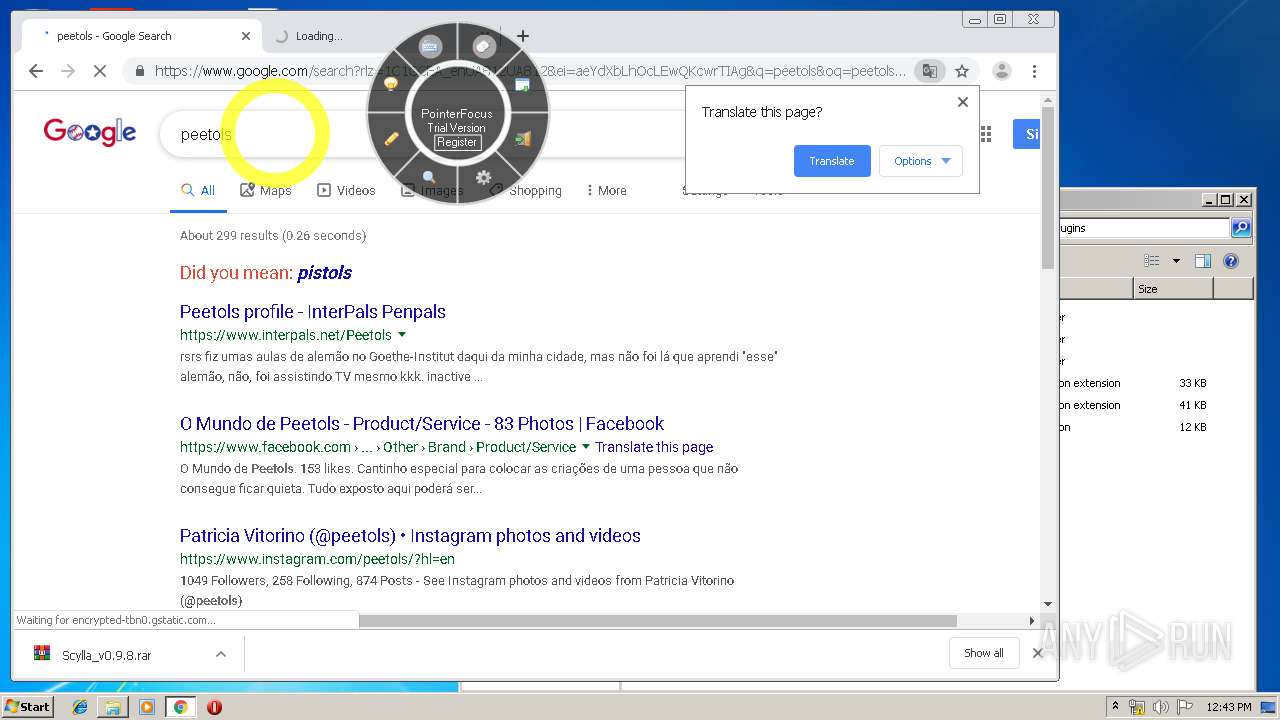Open Windows Explorer from taskbar
Image resolution: width=1280 pixels, height=720 pixels.
(113, 707)
